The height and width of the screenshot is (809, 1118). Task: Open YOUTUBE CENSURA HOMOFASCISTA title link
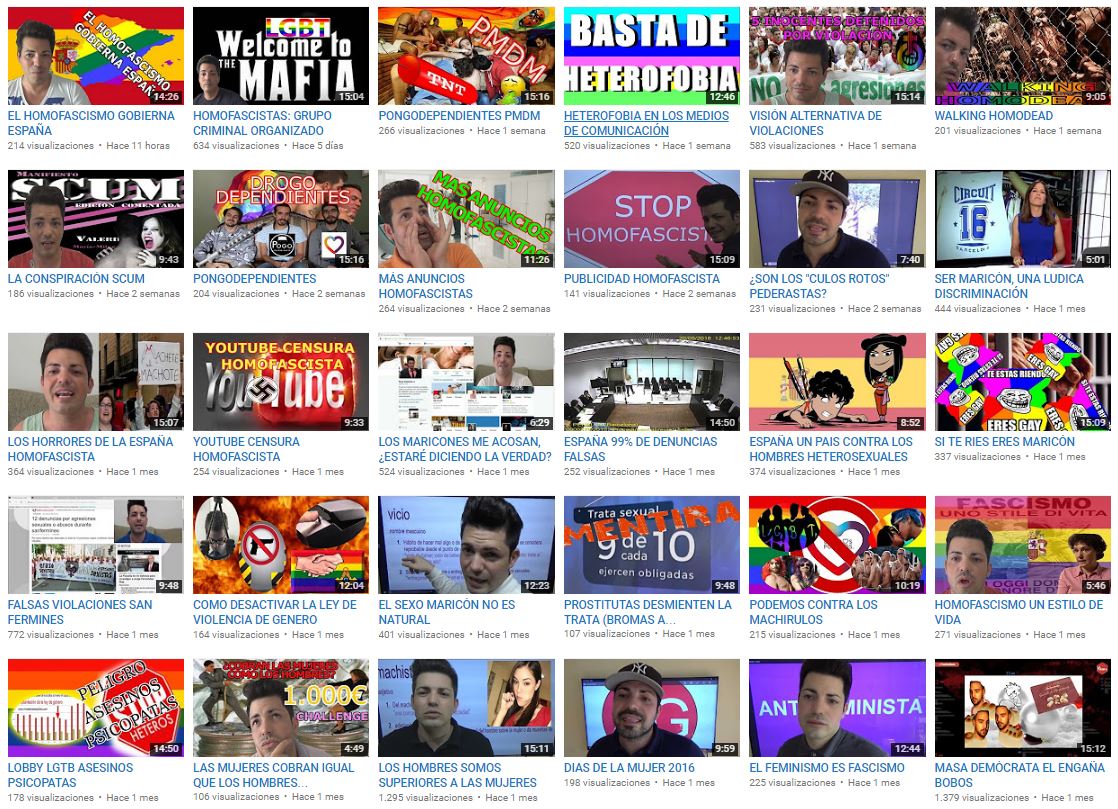(246, 449)
